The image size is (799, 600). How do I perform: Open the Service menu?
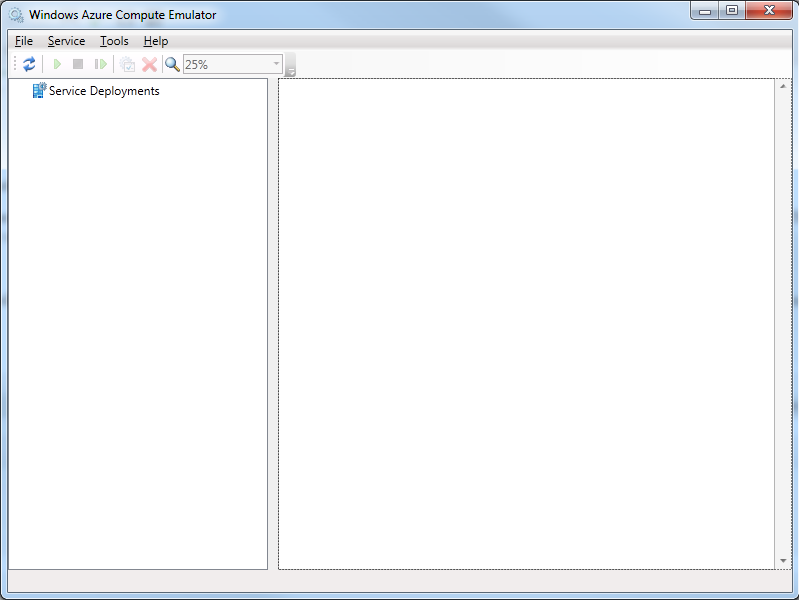click(66, 41)
